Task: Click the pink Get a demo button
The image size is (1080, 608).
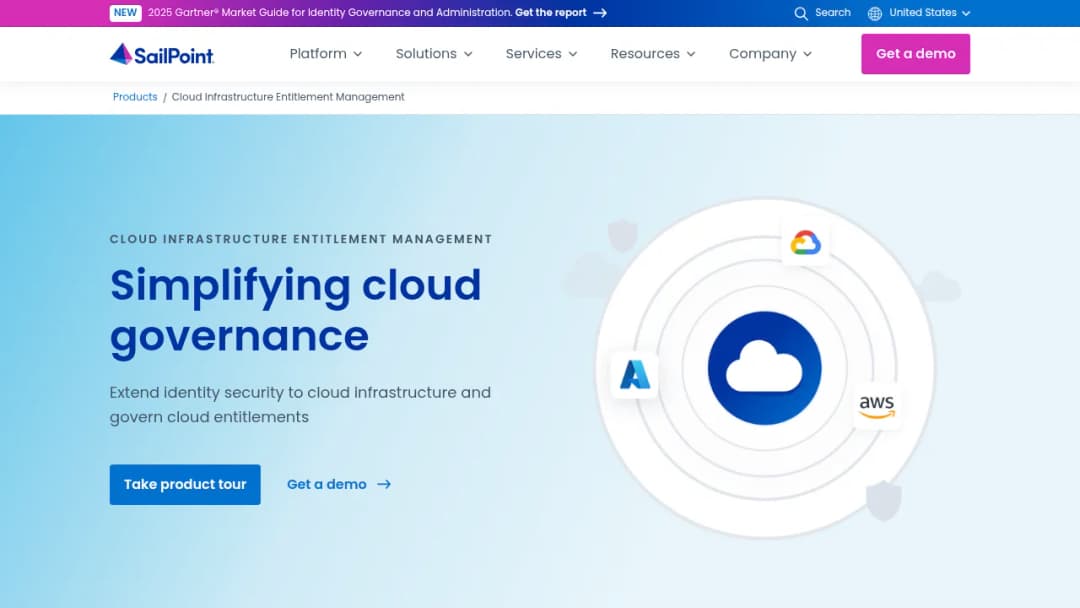Action: 915,54
